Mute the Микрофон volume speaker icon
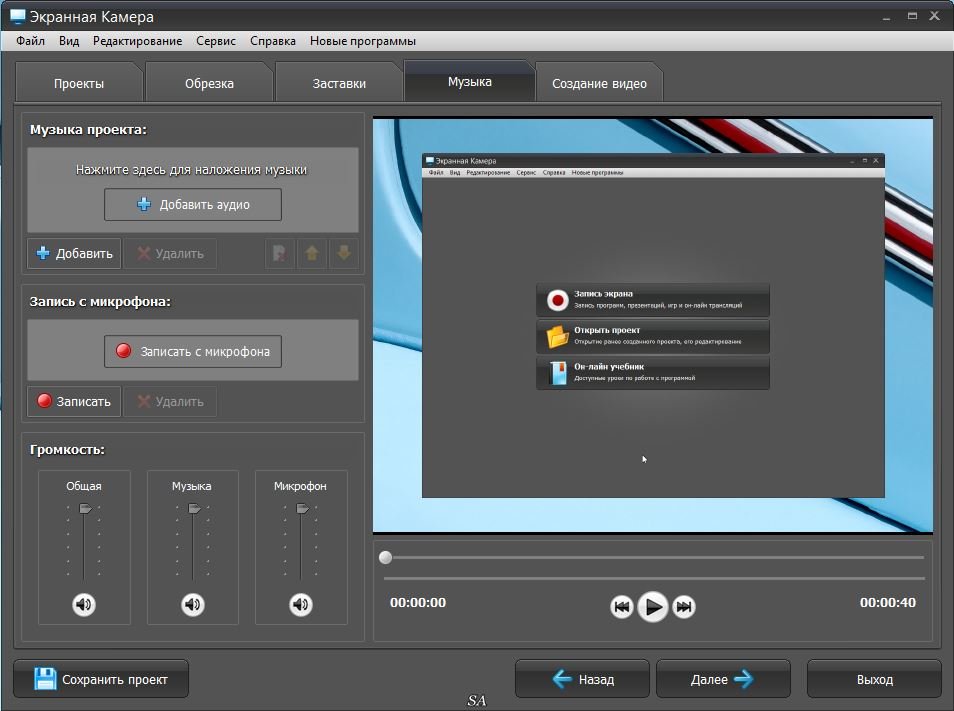This screenshot has width=954, height=711. (301, 604)
